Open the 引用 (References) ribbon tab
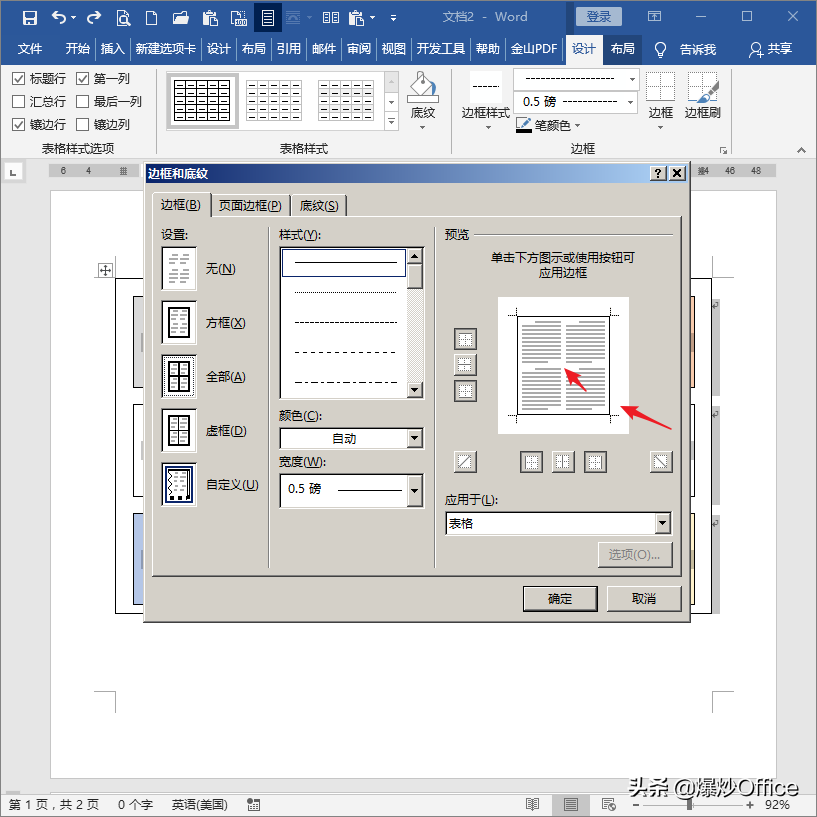Viewport: 817px width, 817px height. (289, 49)
